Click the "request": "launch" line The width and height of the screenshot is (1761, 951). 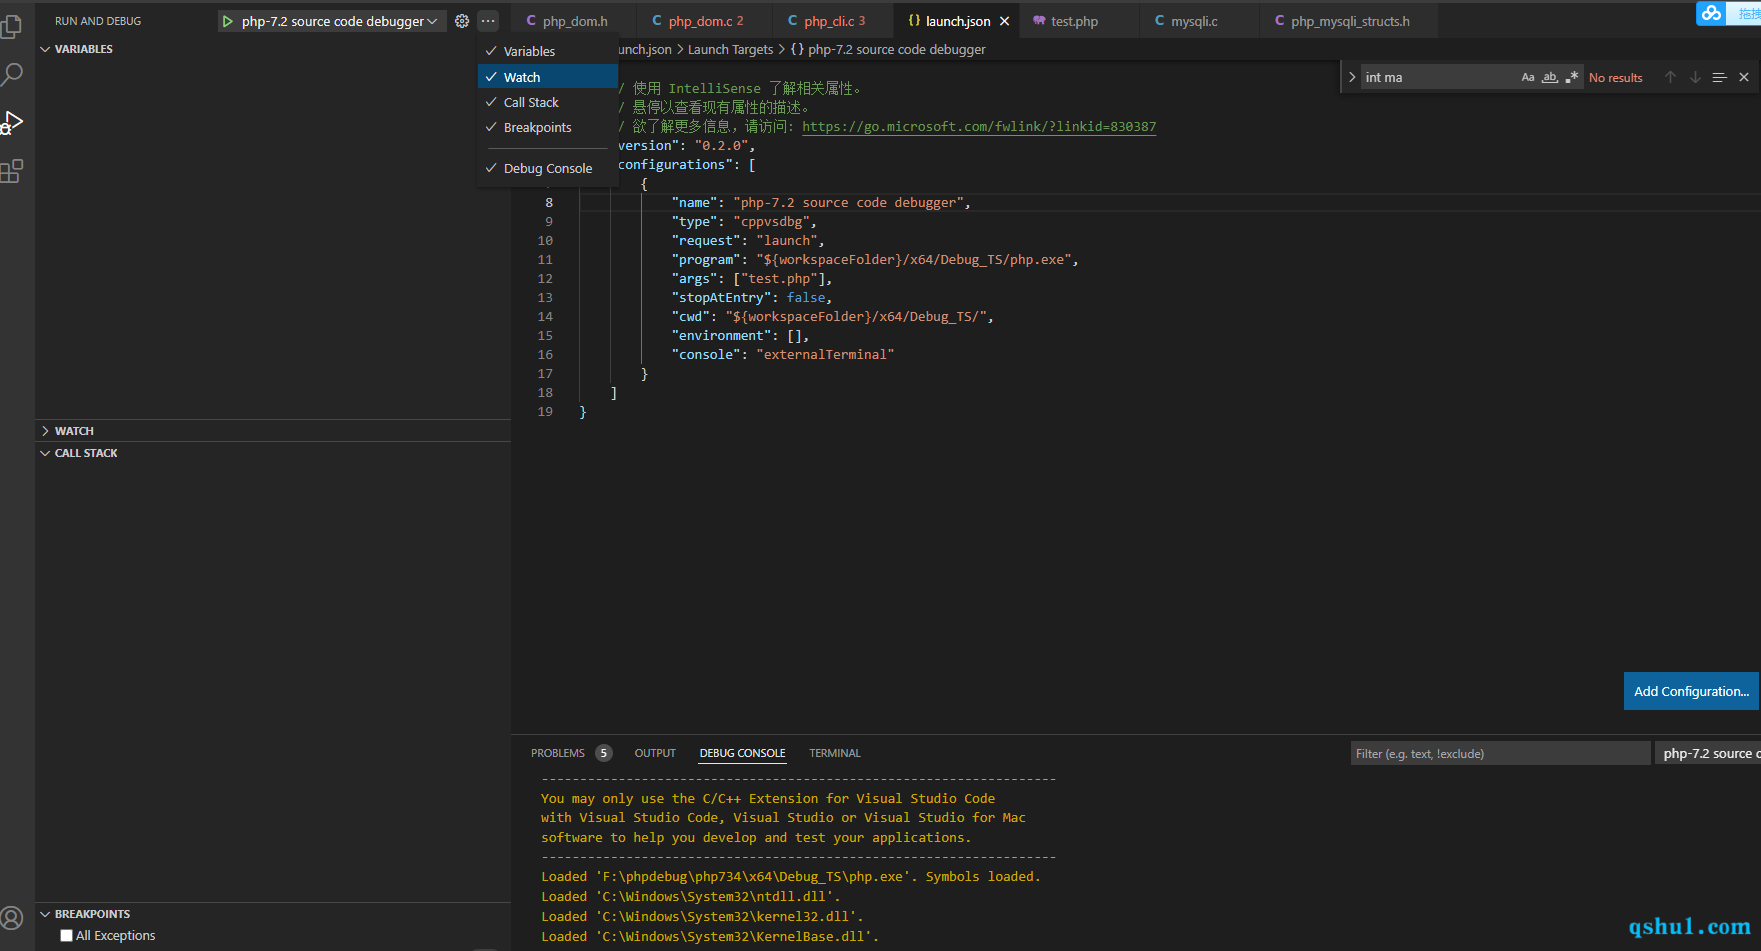coord(748,240)
